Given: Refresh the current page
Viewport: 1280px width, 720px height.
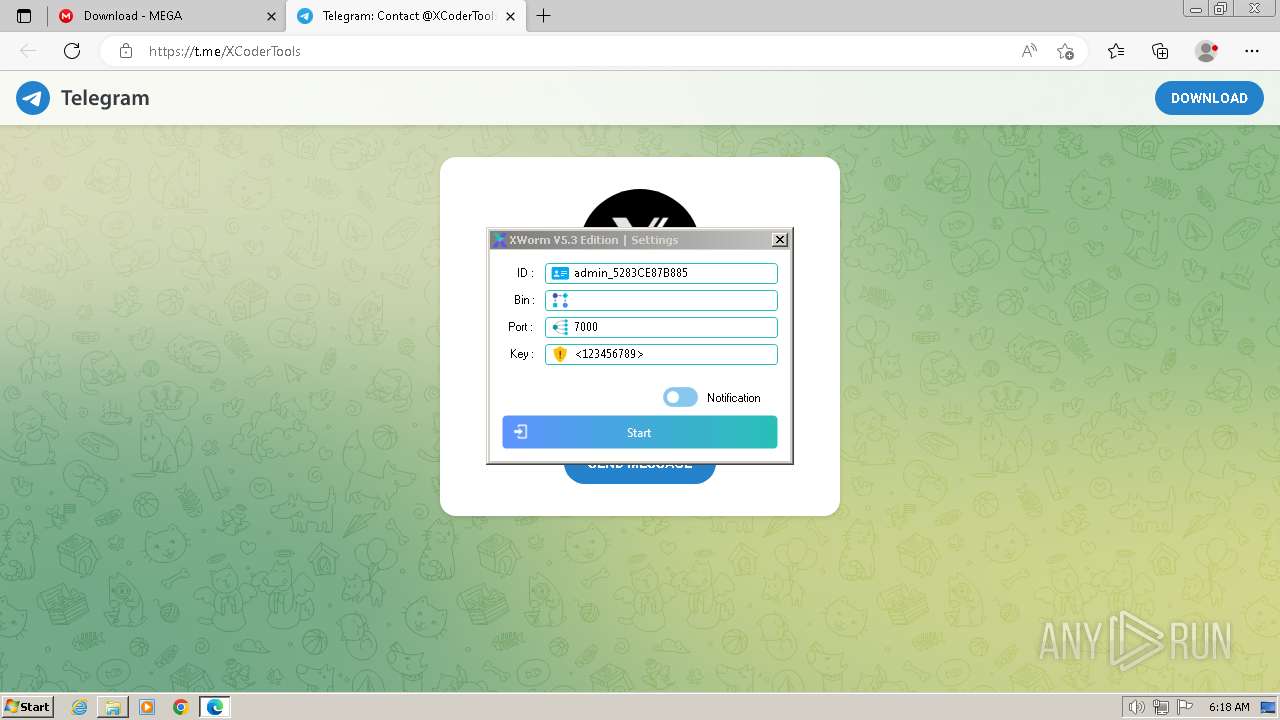Looking at the screenshot, I should pos(71,51).
